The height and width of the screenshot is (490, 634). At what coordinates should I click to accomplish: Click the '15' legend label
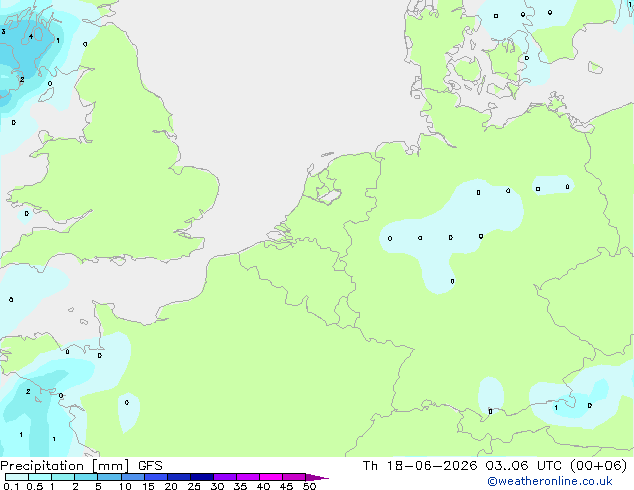148,486
